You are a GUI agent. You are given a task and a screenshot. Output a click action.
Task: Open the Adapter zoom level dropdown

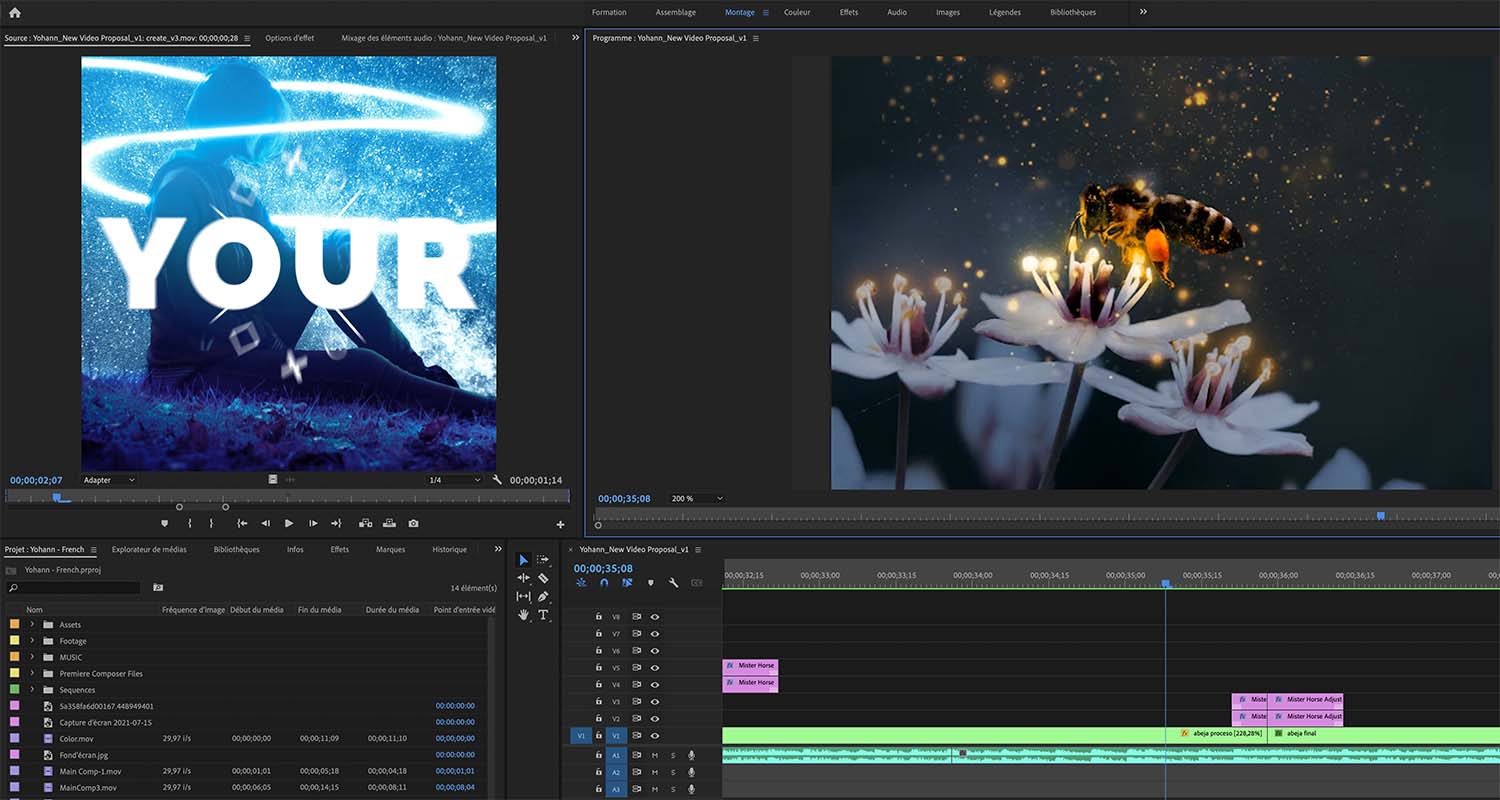pos(109,480)
